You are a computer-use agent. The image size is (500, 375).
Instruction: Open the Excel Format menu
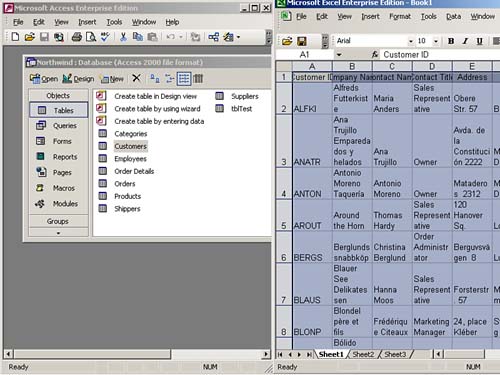400,16
